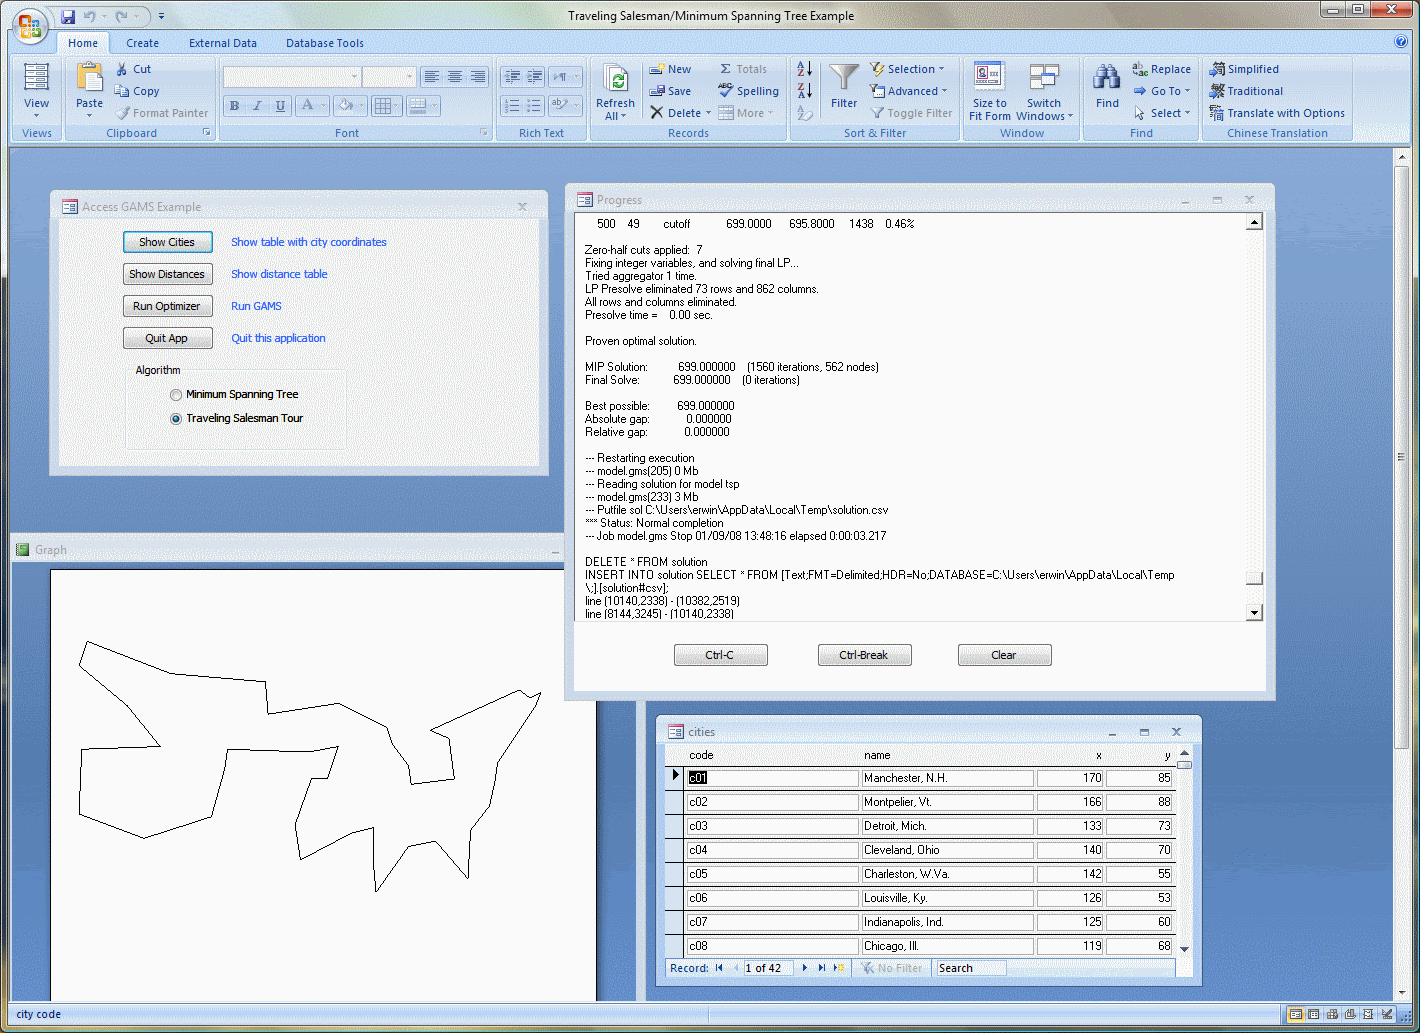Open Replace dialog
1420x1033 pixels.
[x=1162, y=69]
